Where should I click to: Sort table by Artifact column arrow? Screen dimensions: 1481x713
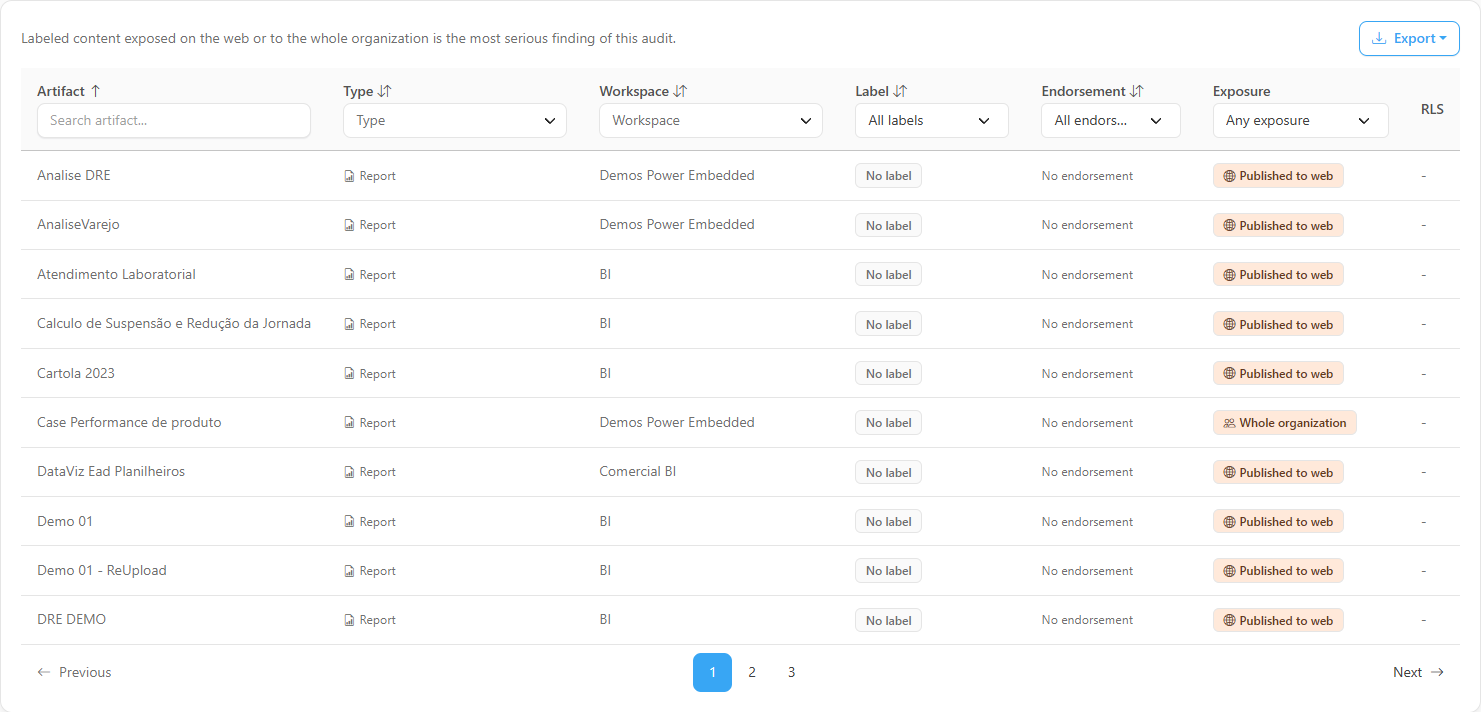(x=95, y=91)
